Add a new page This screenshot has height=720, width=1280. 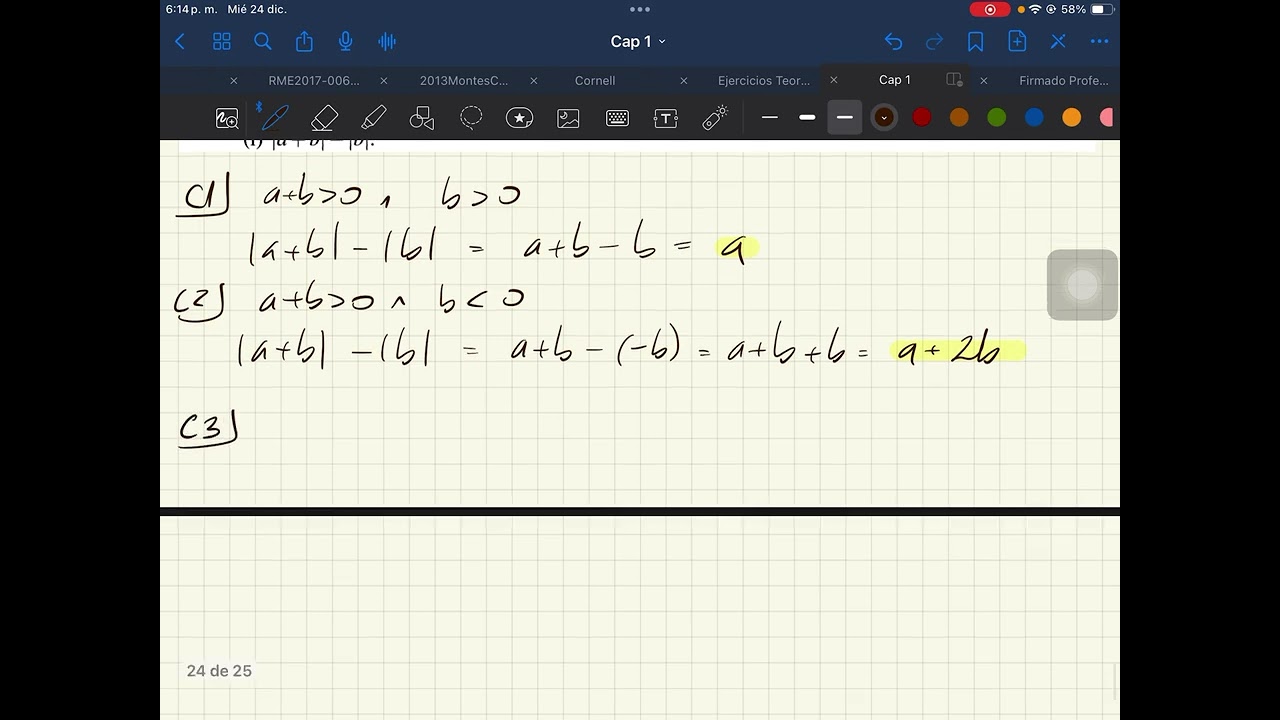tap(1017, 41)
